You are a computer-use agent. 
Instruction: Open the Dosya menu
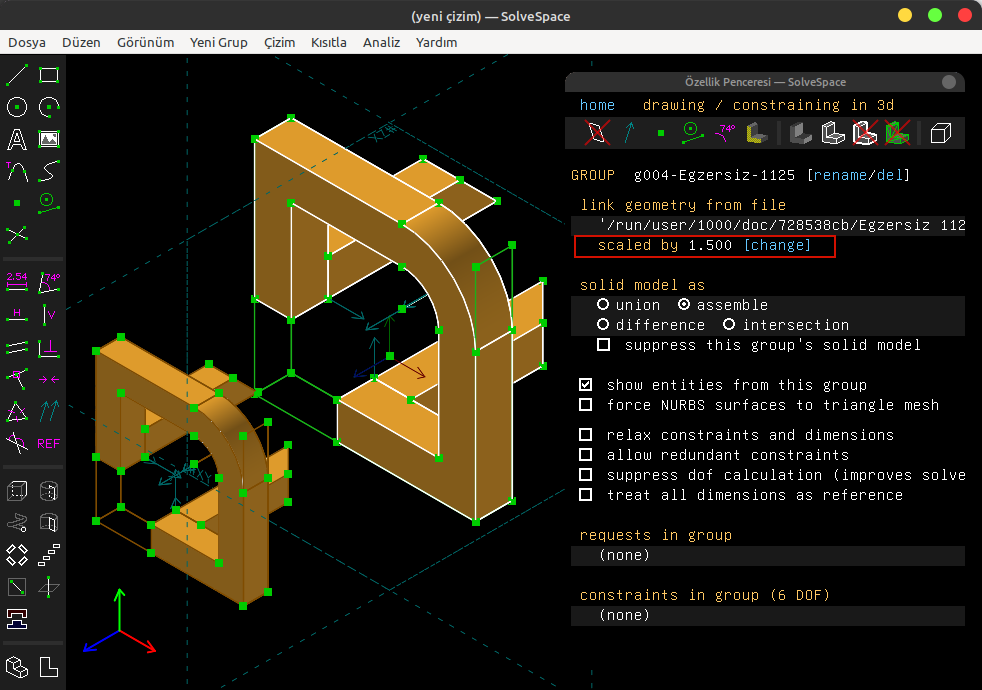(x=27, y=43)
